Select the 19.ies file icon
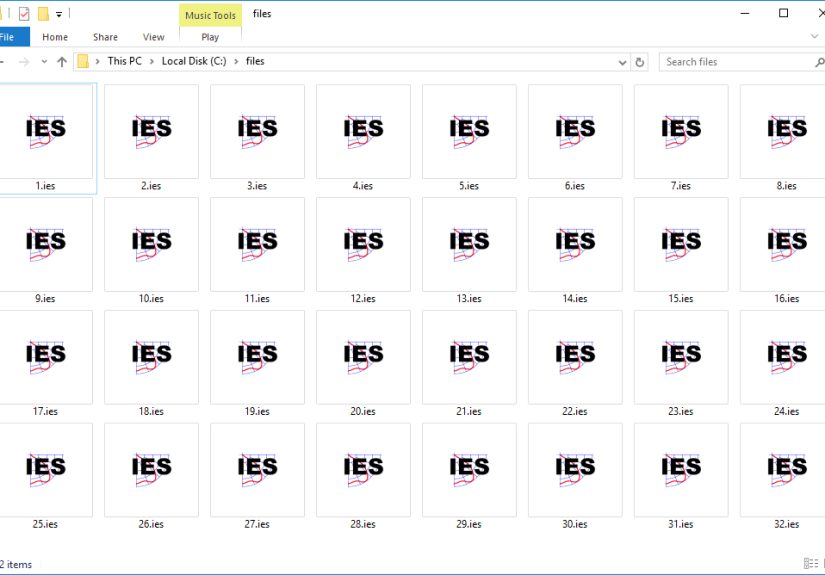The image size is (825, 575). tap(257, 357)
